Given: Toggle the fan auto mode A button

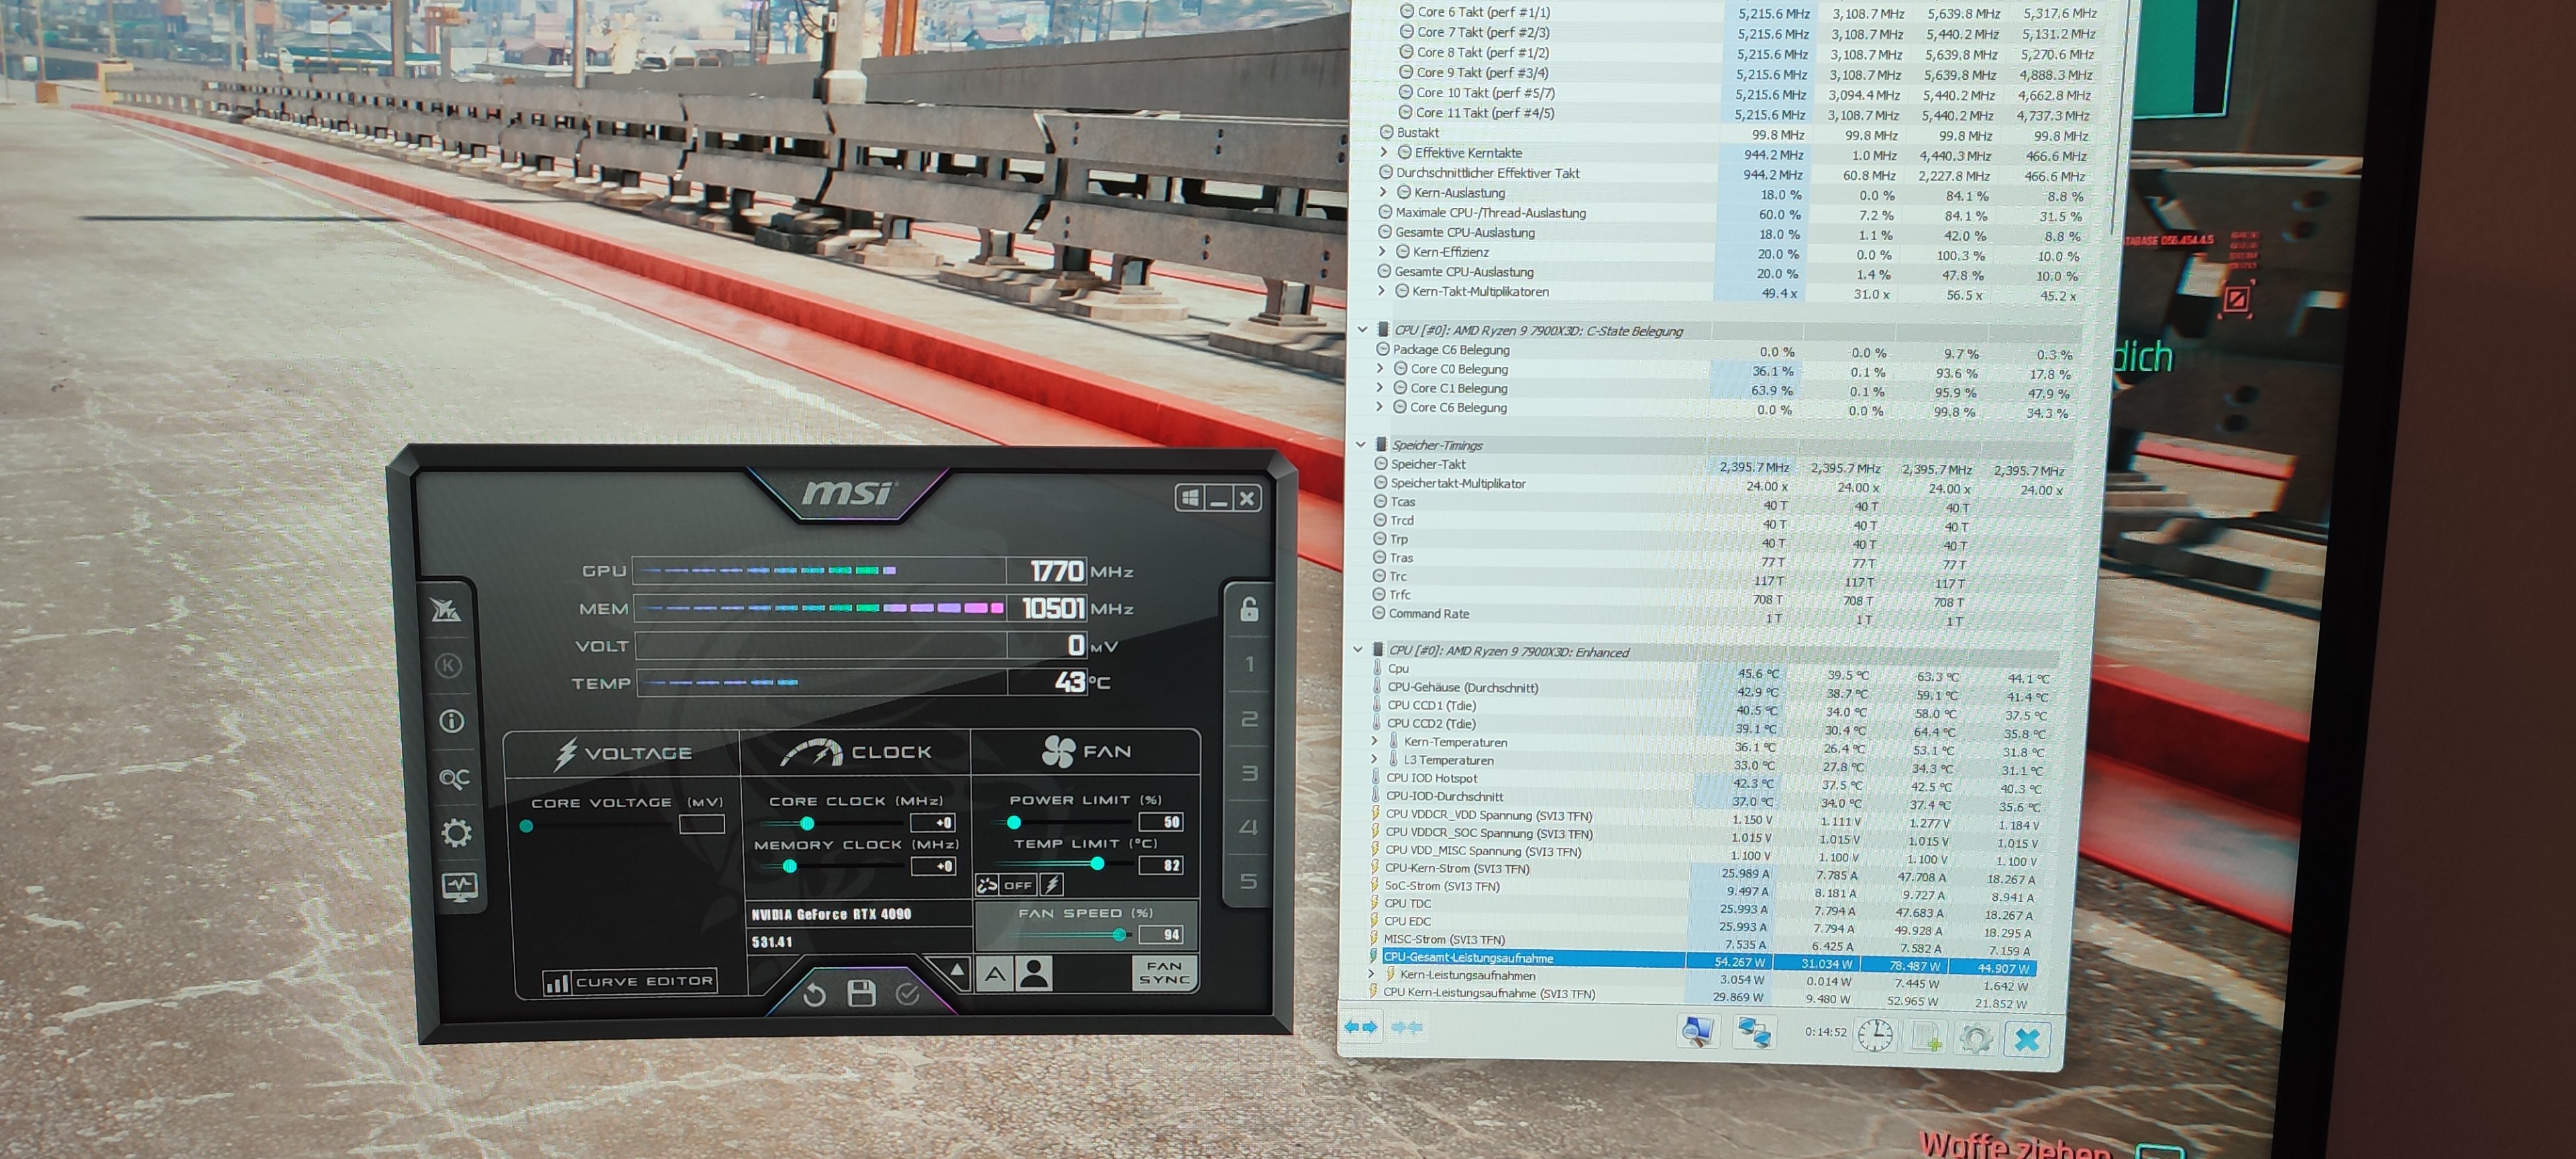Looking at the screenshot, I should pos(995,974).
